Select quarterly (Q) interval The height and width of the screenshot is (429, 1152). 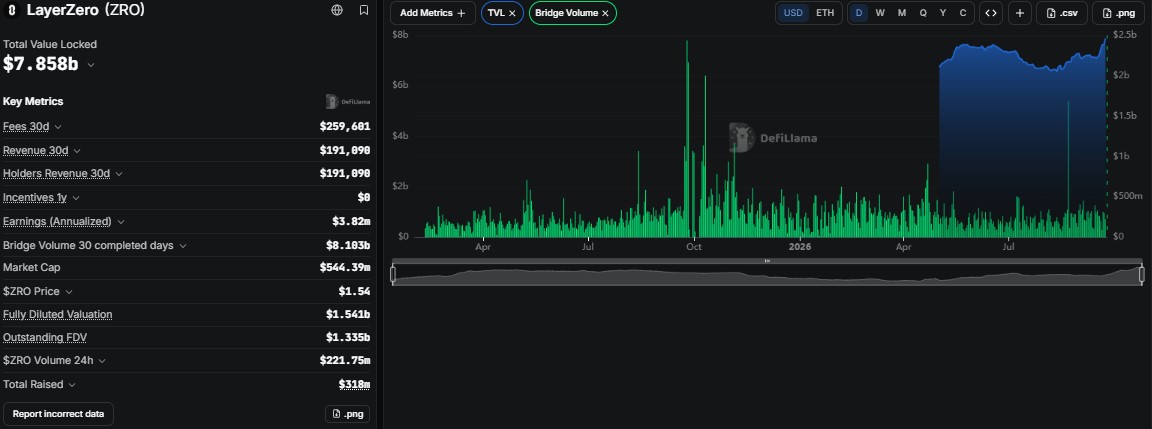923,13
